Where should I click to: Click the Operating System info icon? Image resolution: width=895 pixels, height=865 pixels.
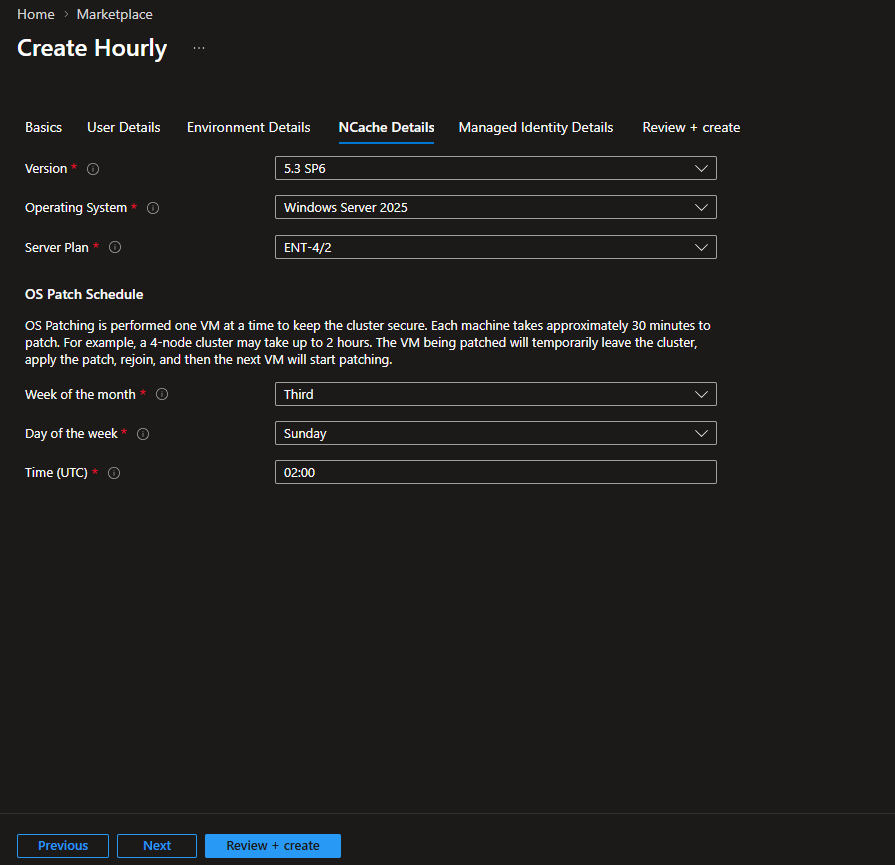coord(153,208)
